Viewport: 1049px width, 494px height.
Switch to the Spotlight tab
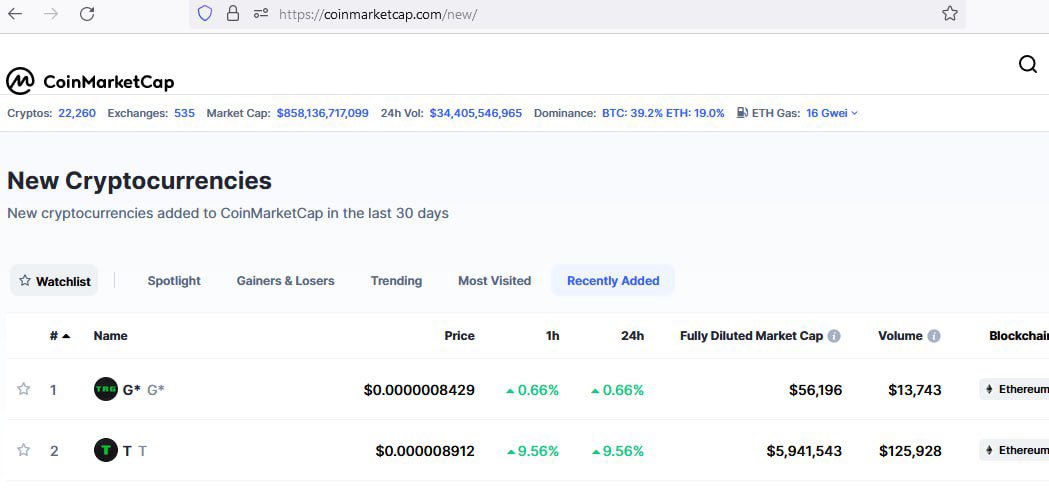tap(174, 281)
